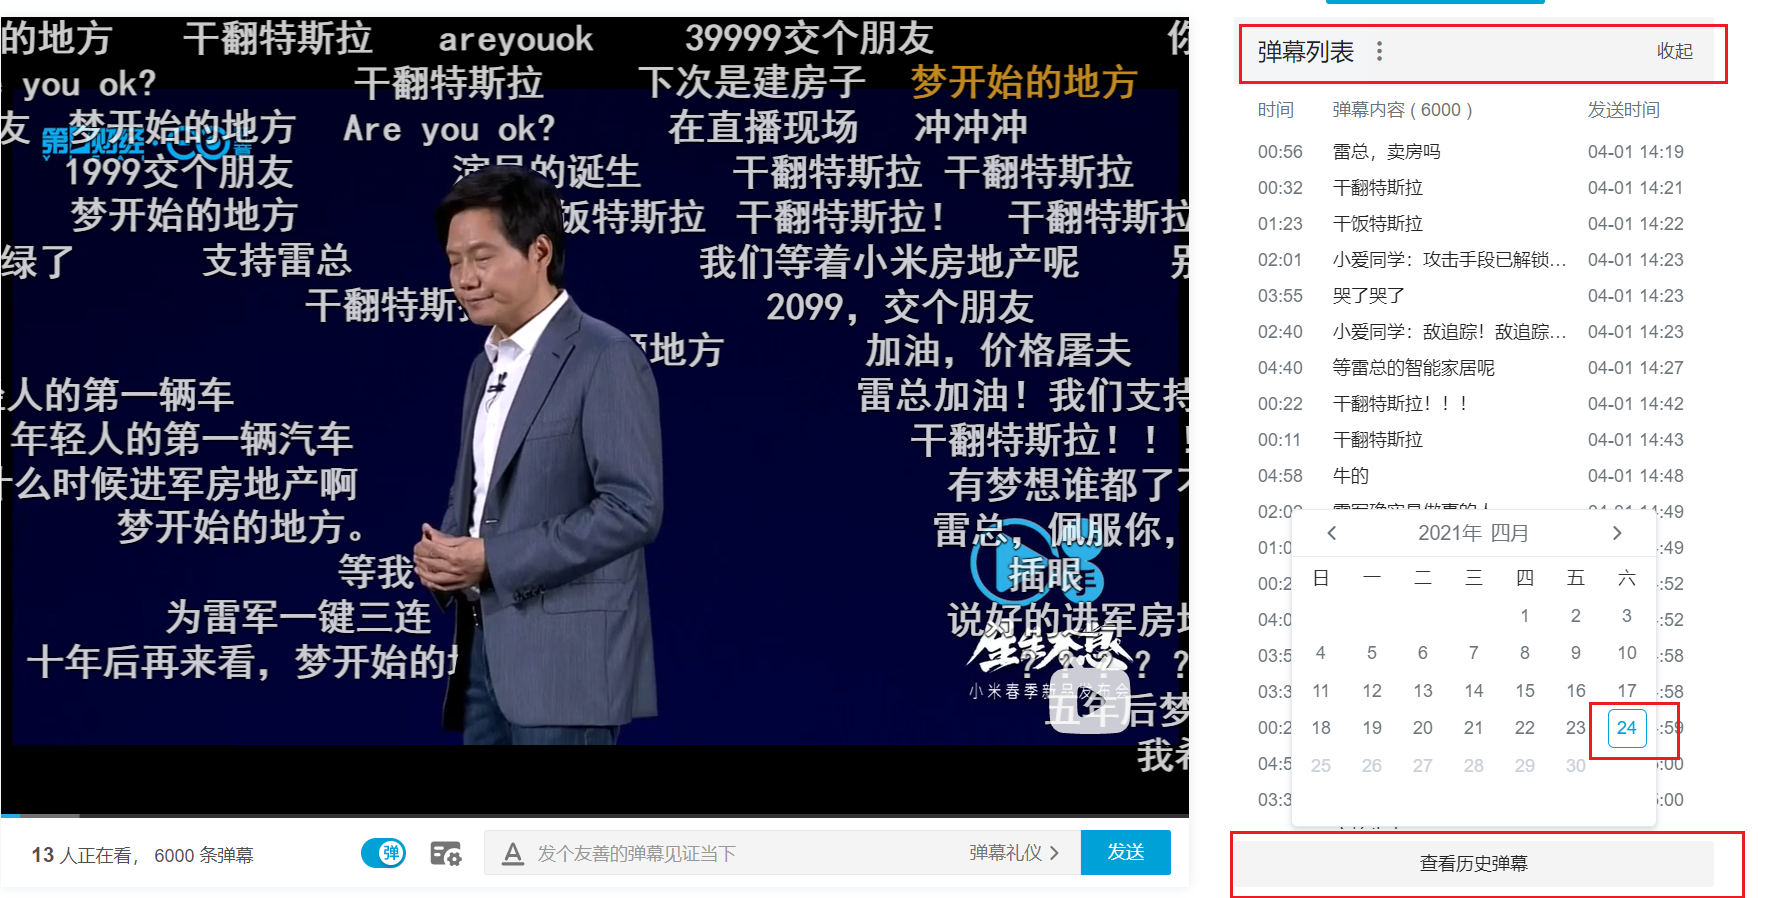Image resolution: width=1781 pixels, height=898 pixels.
Task: Select April 13 in calendar
Action: pos(1422,691)
